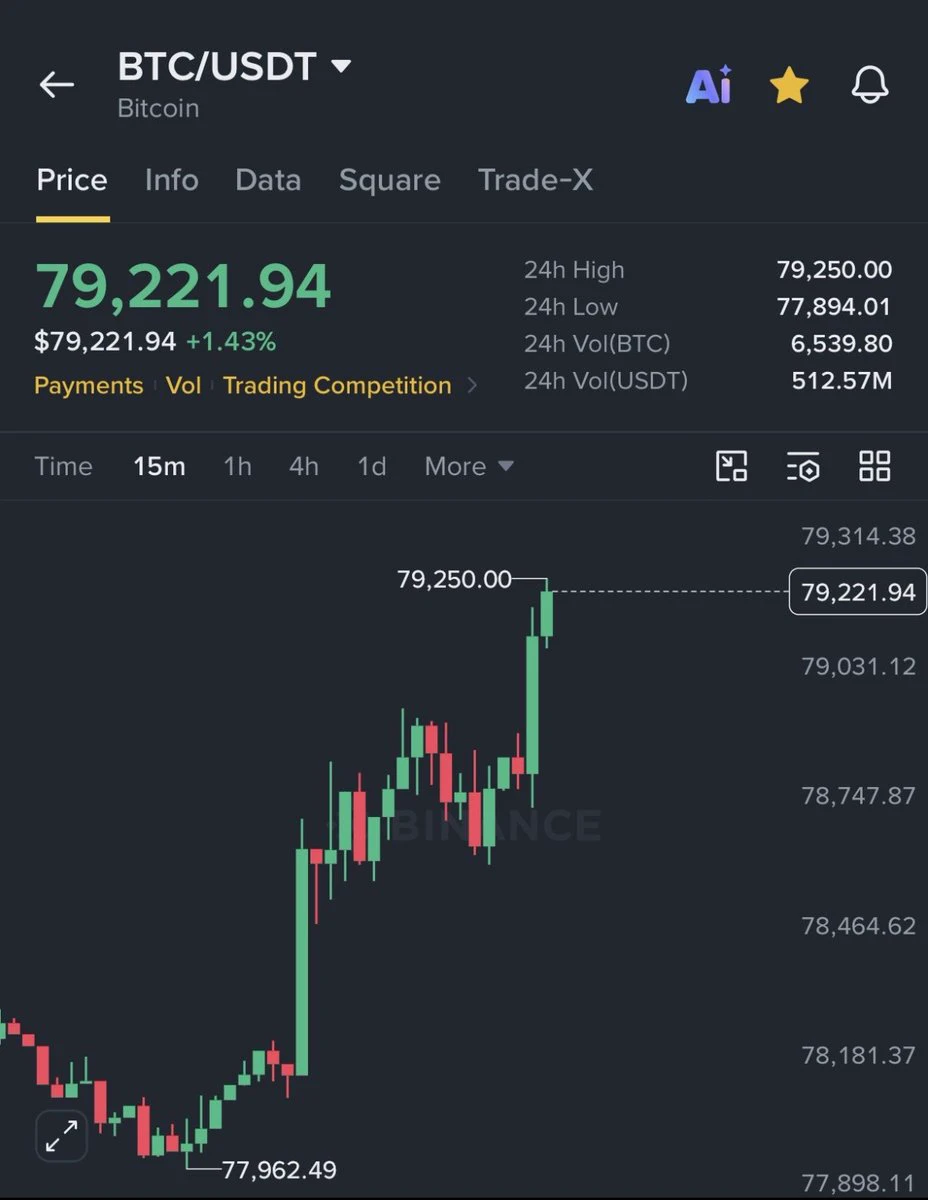Open the AI assistant icon
928x1200 pixels.
click(x=708, y=86)
